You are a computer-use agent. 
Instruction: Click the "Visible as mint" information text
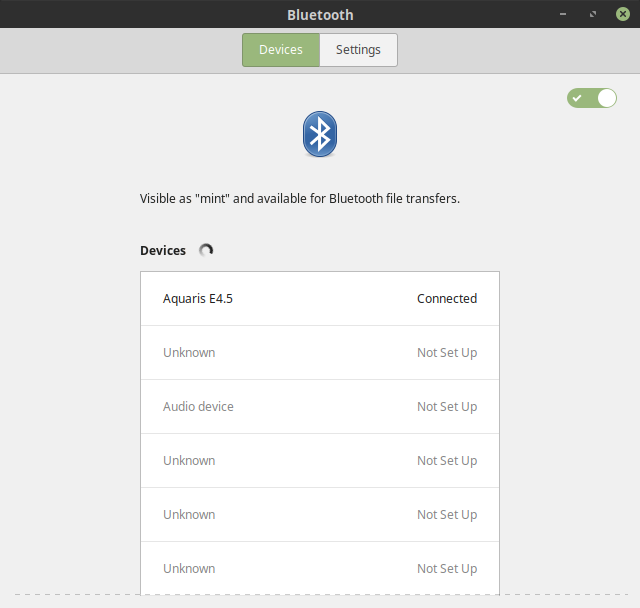(300, 199)
